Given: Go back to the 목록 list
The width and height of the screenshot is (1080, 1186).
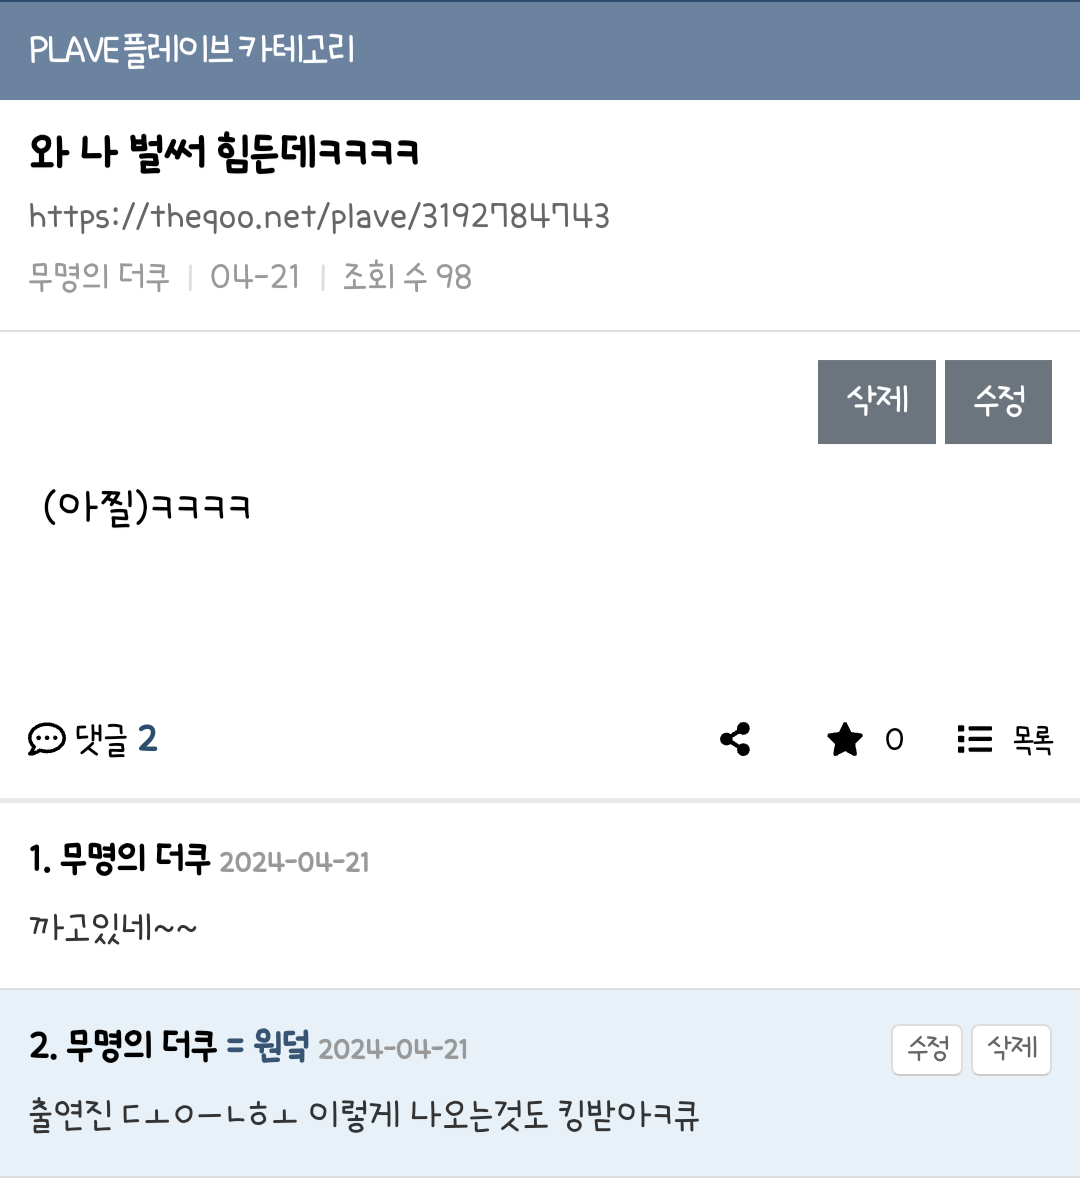Looking at the screenshot, I should click(1033, 740).
